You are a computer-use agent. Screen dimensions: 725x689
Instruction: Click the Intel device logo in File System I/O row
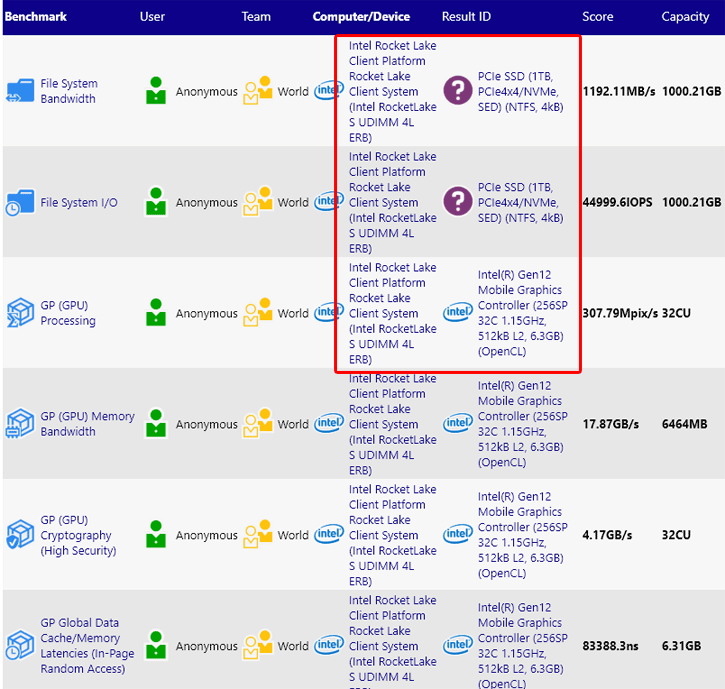(x=329, y=202)
